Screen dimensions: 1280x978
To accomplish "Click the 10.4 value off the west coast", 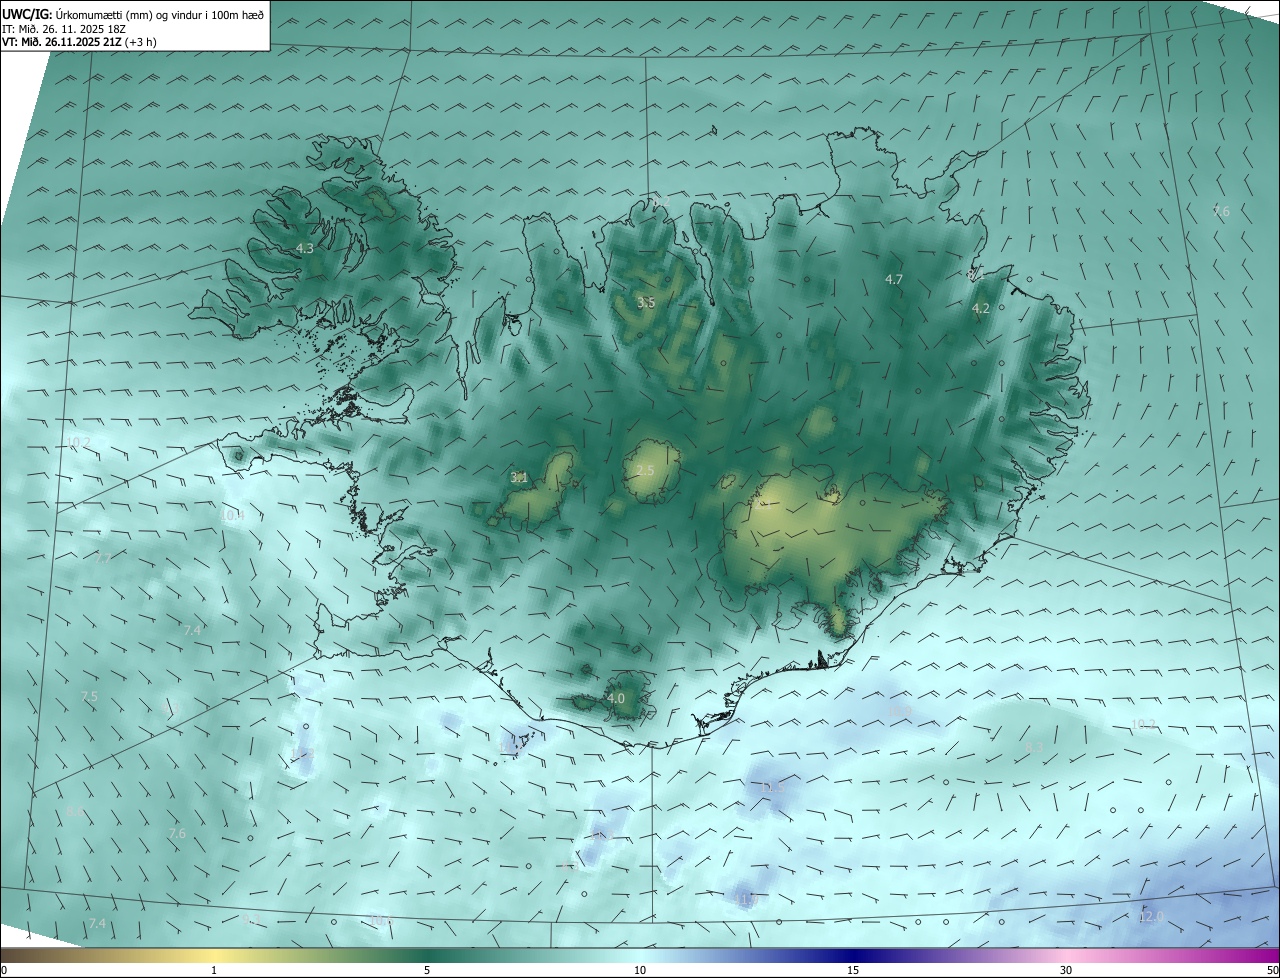I will (232, 516).
